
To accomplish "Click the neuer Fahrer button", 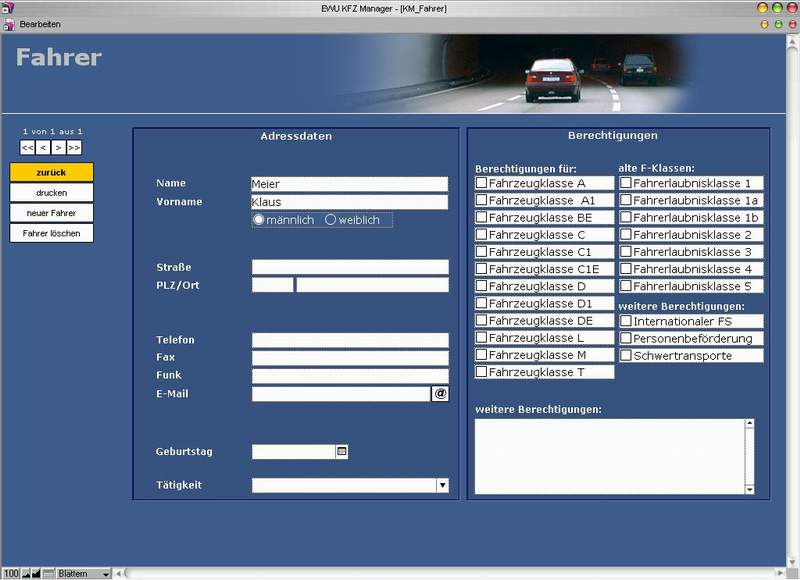I will [52, 213].
